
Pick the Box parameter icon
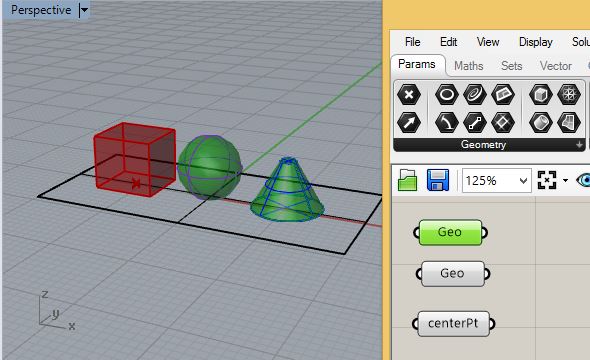coord(541,94)
